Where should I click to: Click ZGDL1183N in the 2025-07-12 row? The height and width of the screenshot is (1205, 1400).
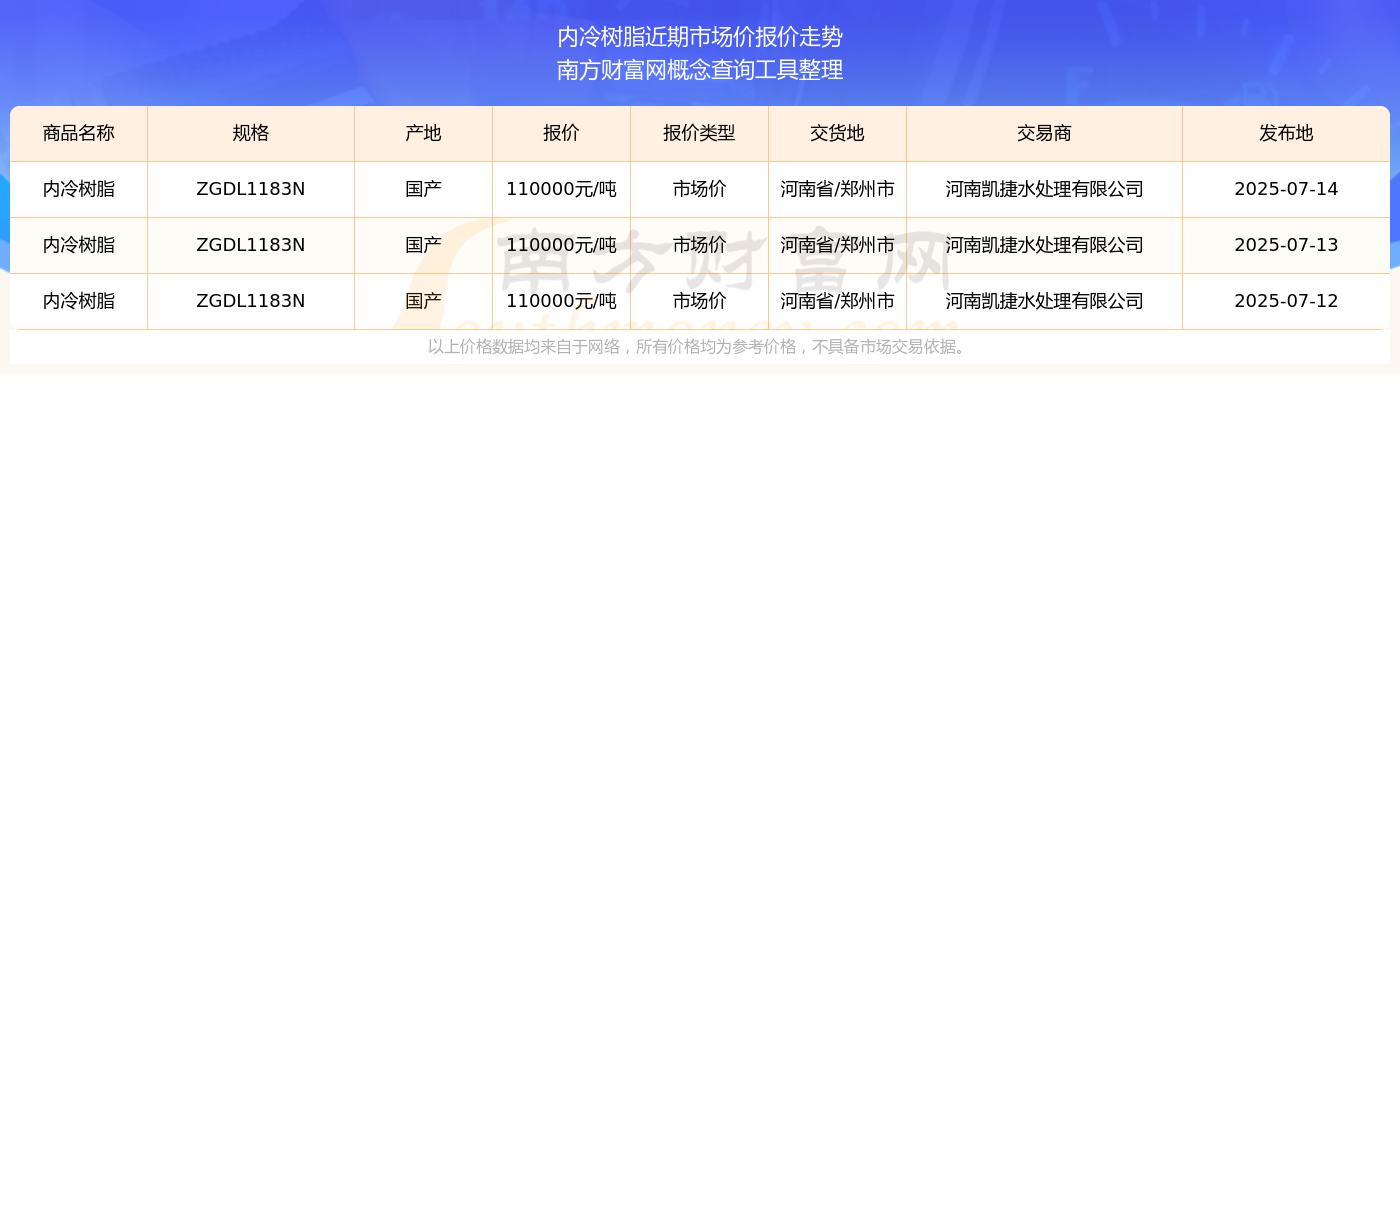(x=251, y=301)
